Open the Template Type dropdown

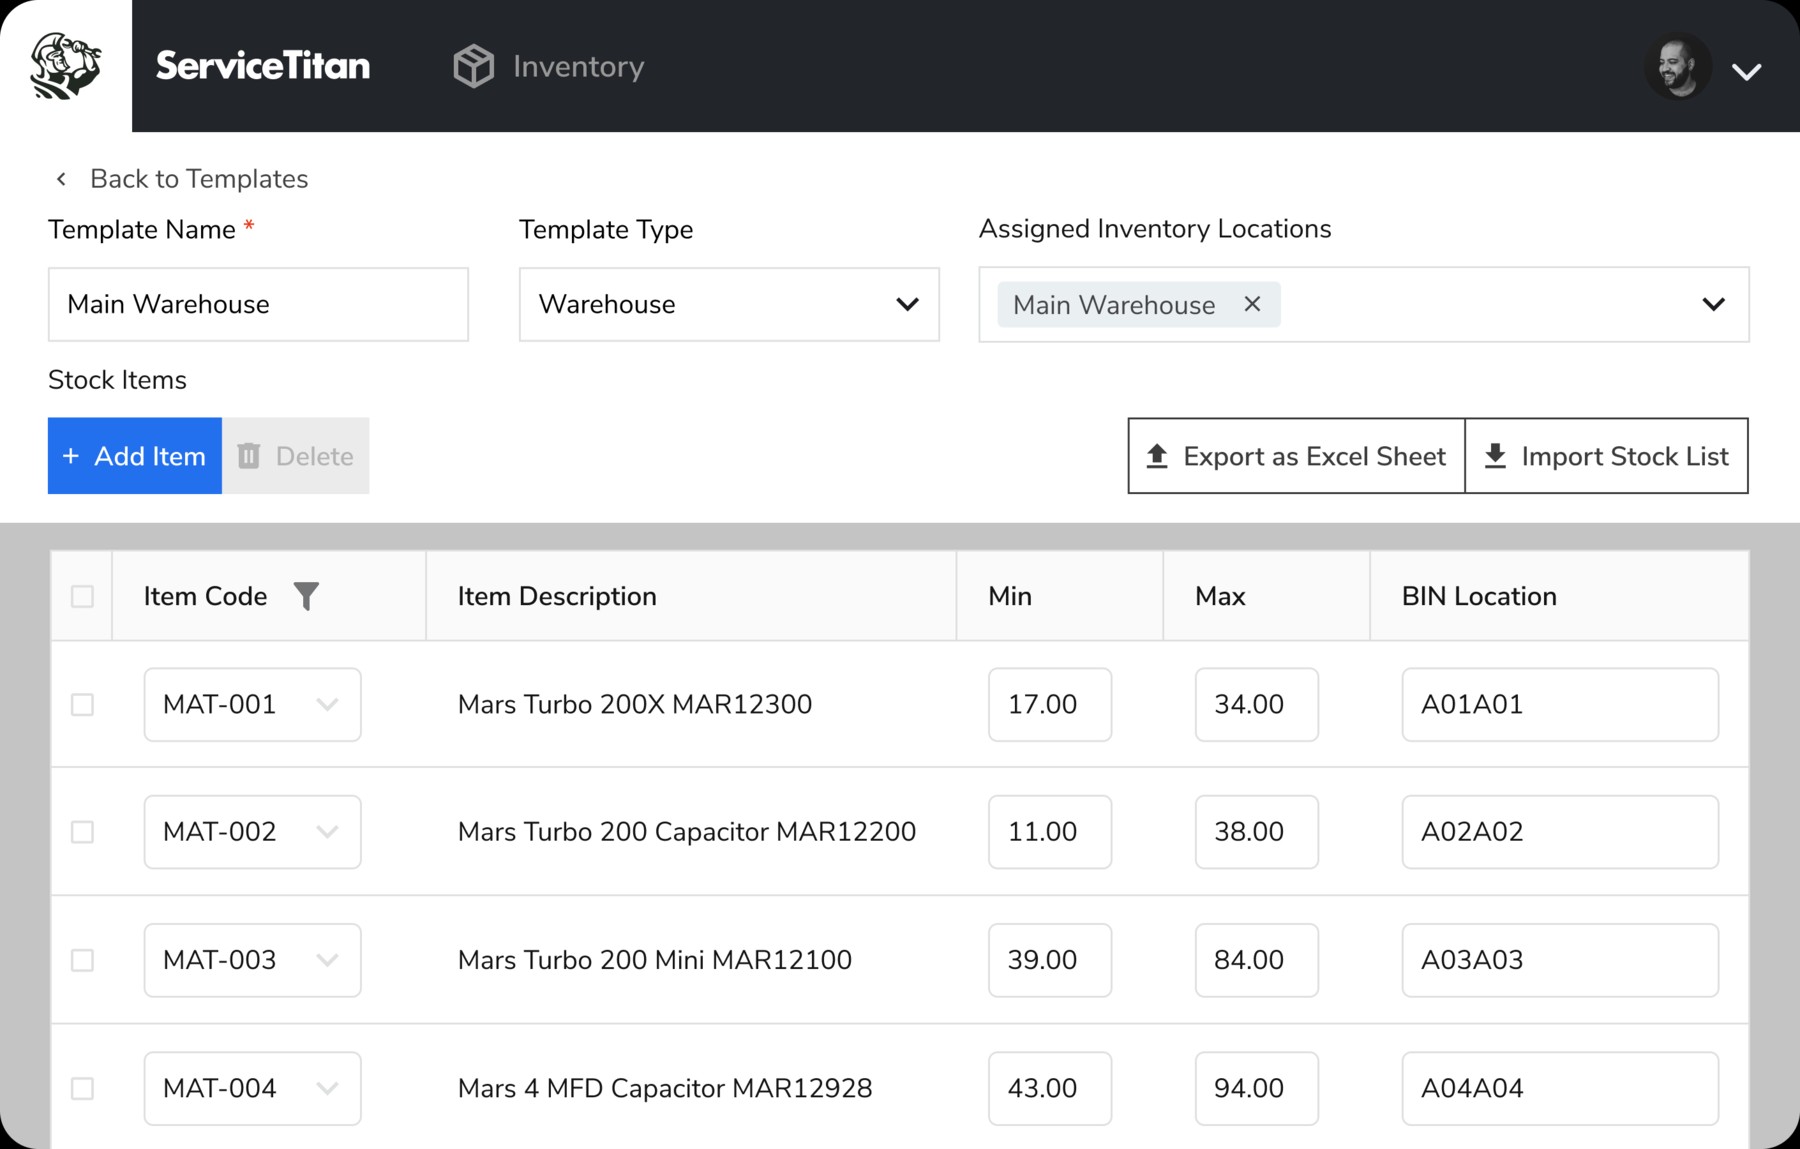point(729,304)
